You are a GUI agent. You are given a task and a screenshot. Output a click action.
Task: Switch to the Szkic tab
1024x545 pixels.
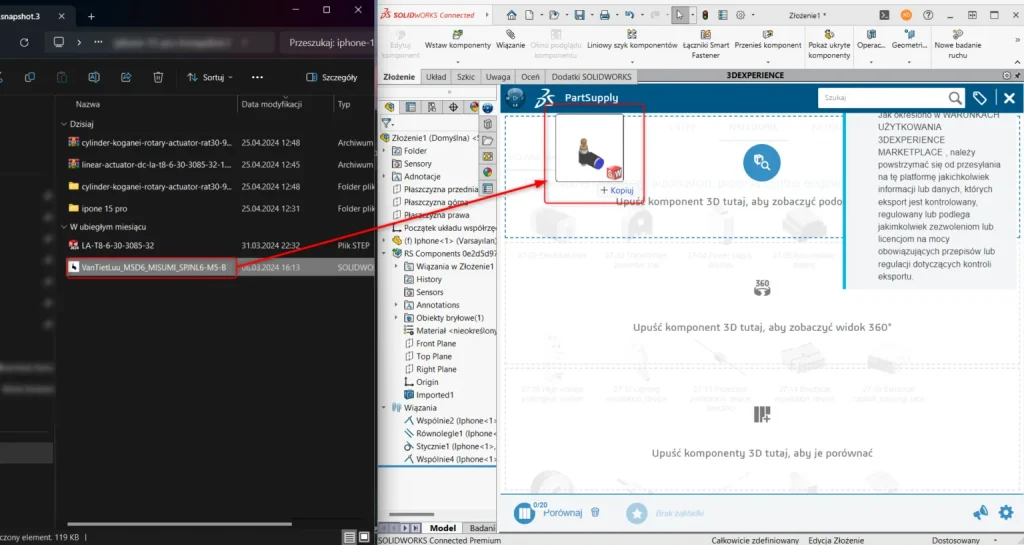click(466, 76)
